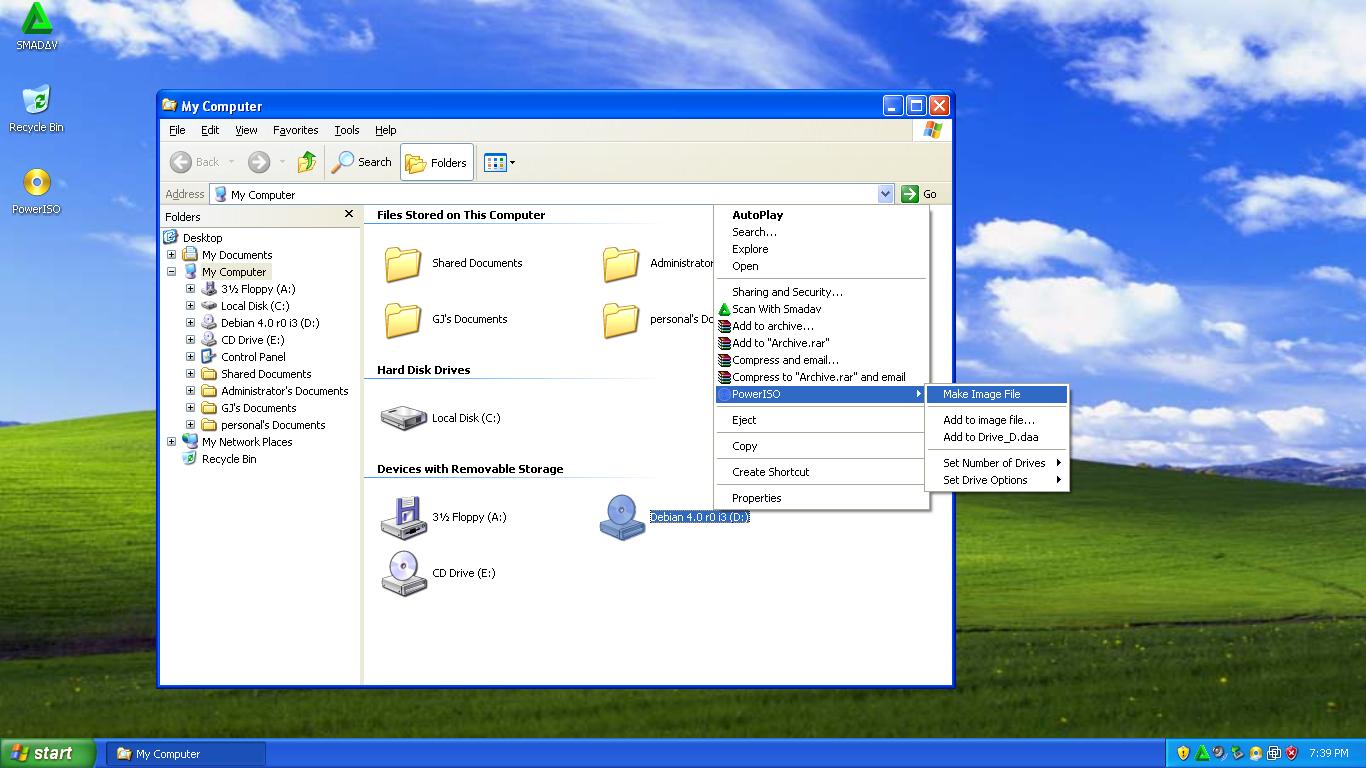Open the address bar dropdown arrow
The width and height of the screenshot is (1366, 768).
(x=885, y=194)
